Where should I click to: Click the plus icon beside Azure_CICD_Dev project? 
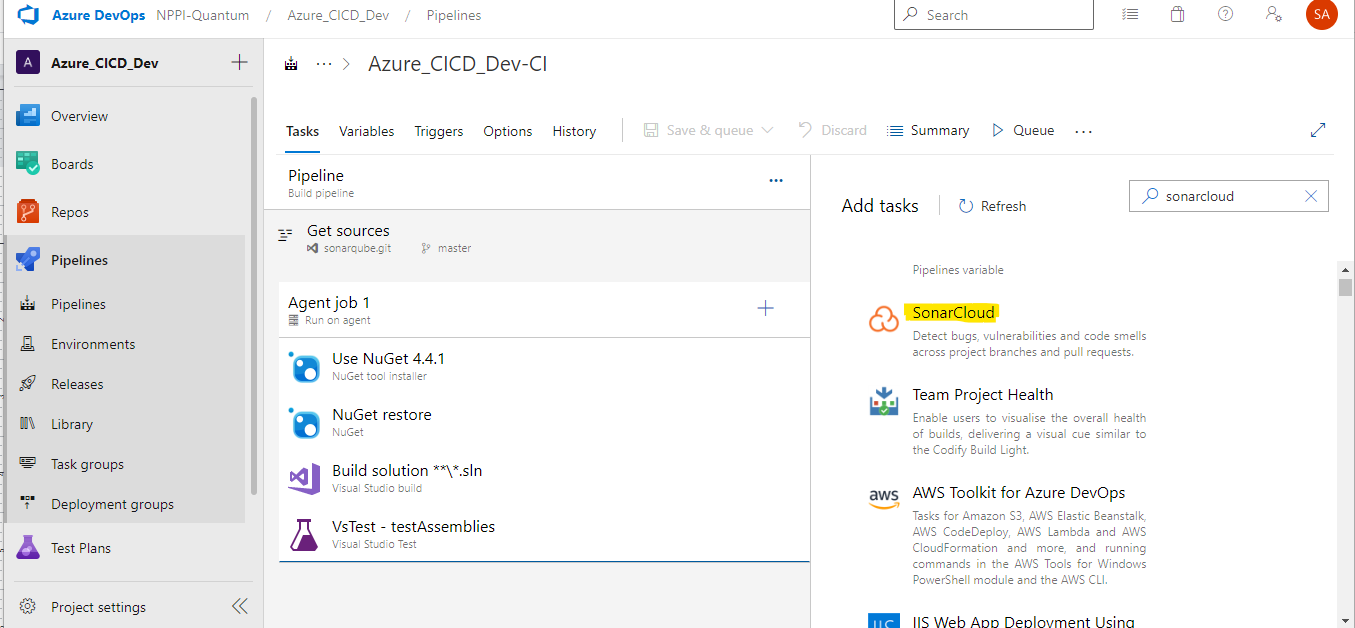(x=239, y=63)
